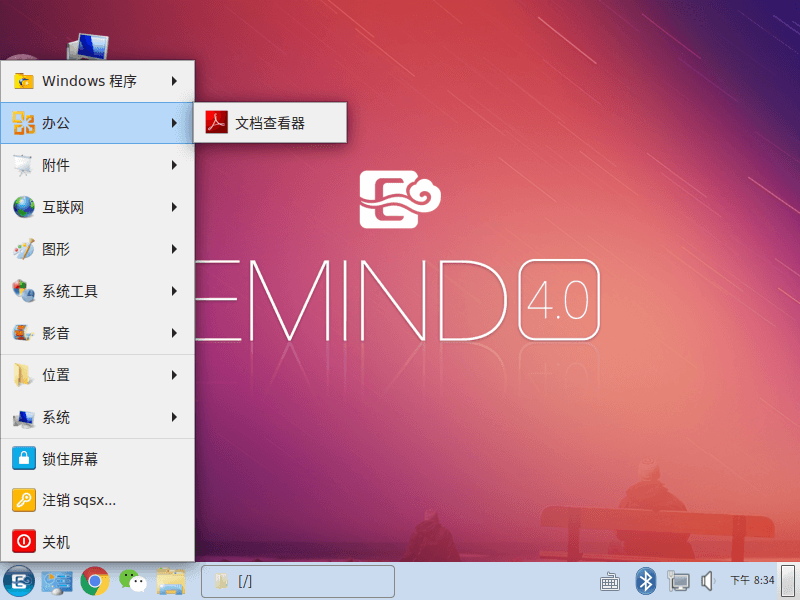Open the 影音 menu category
800x600 pixels.
tap(97, 333)
